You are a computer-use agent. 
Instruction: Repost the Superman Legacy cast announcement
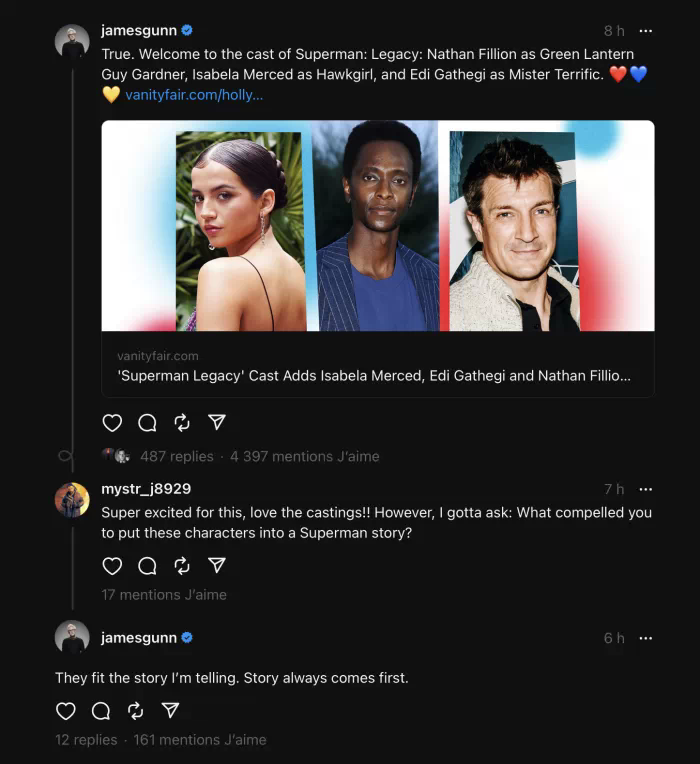pos(182,423)
